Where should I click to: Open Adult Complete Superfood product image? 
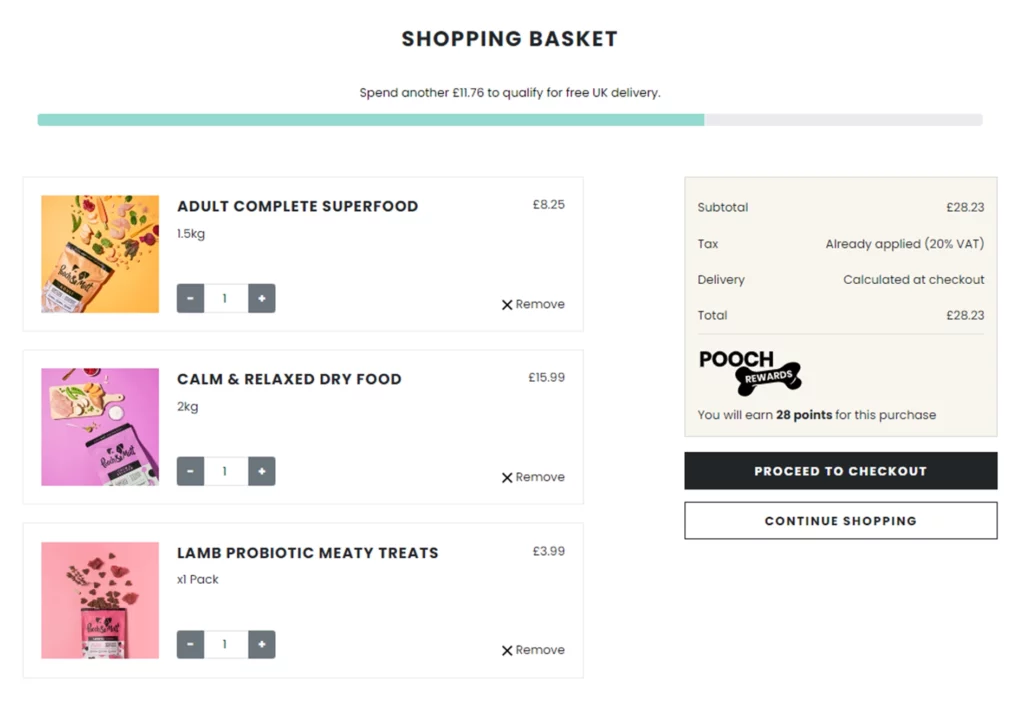click(100, 254)
